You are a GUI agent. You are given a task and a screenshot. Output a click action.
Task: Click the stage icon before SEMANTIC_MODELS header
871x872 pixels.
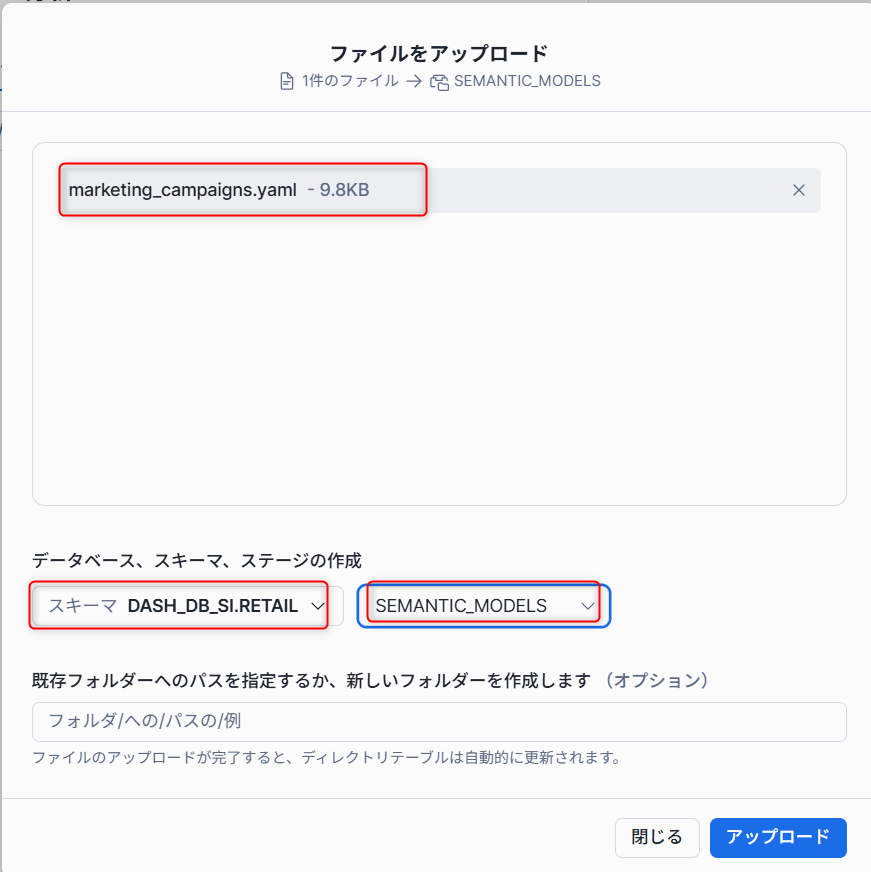[x=439, y=82]
